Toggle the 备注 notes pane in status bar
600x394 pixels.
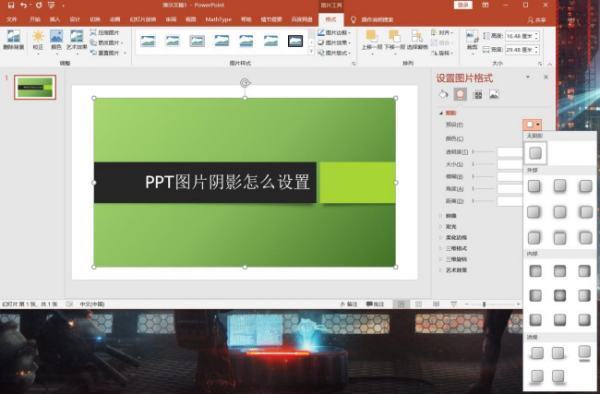349,304
